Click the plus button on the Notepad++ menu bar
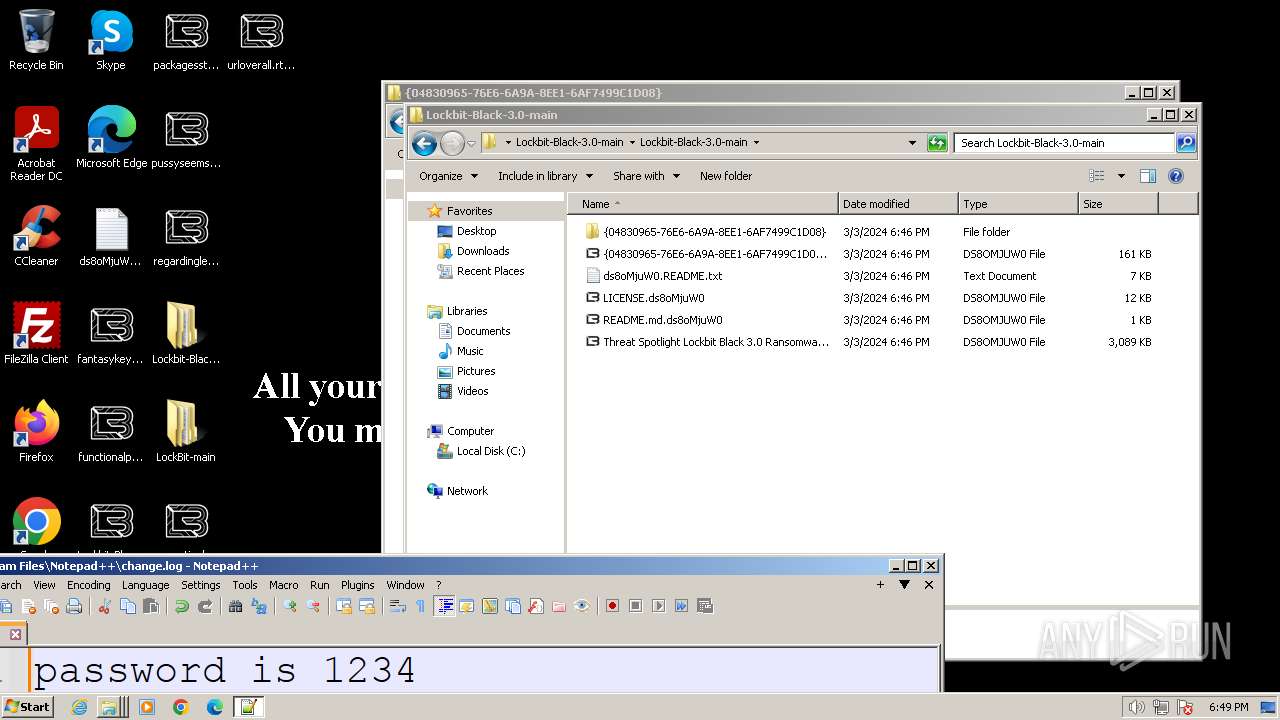Image resolution: width=1280 pixels, height=720 pixels. [880, 585]
